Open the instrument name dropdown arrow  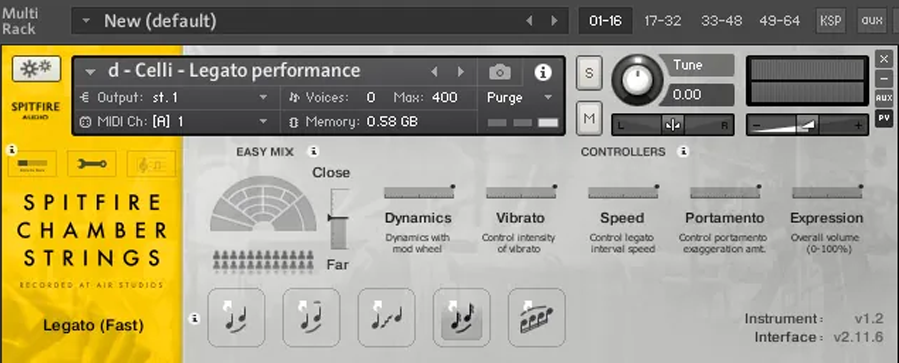[90, 72]
